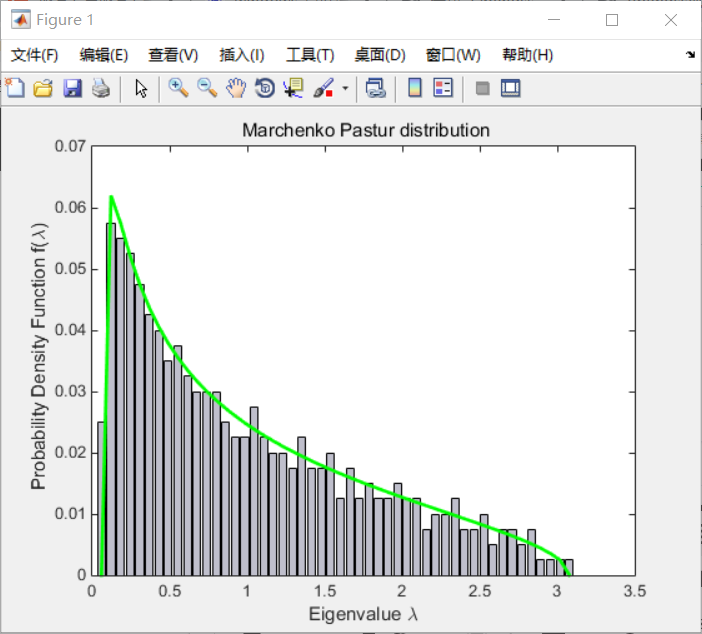Open a file with the folder icon
Screen dimensions: 702x634
(43, 88)
